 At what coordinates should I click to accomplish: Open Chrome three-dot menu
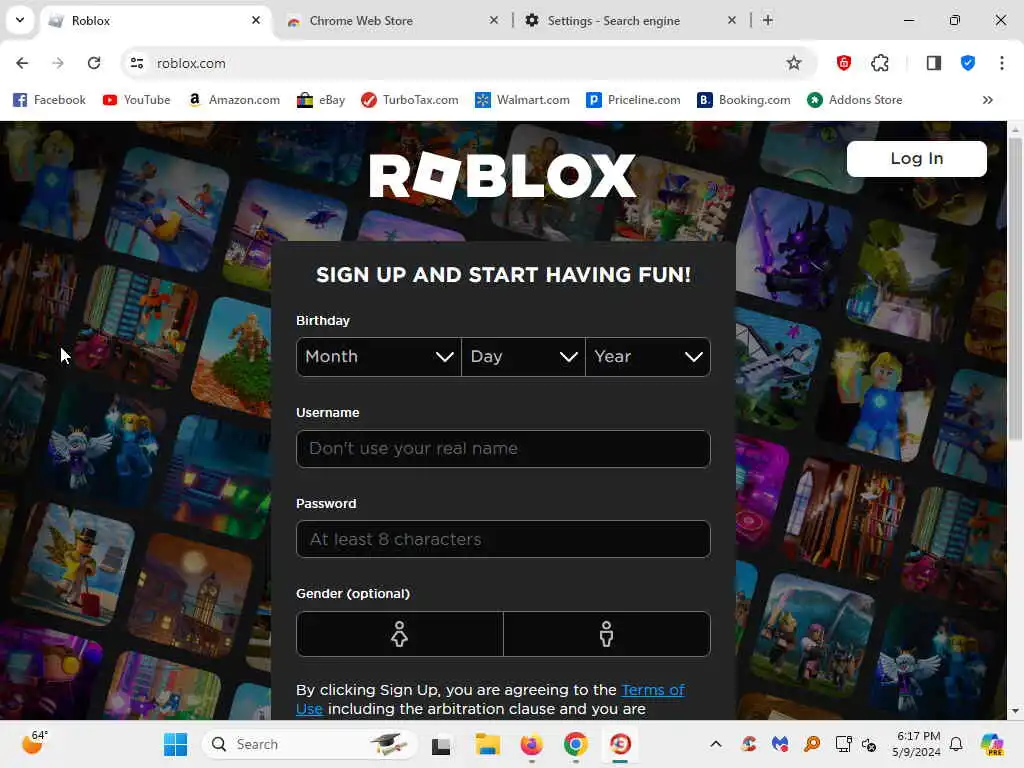pos(1002,63)
